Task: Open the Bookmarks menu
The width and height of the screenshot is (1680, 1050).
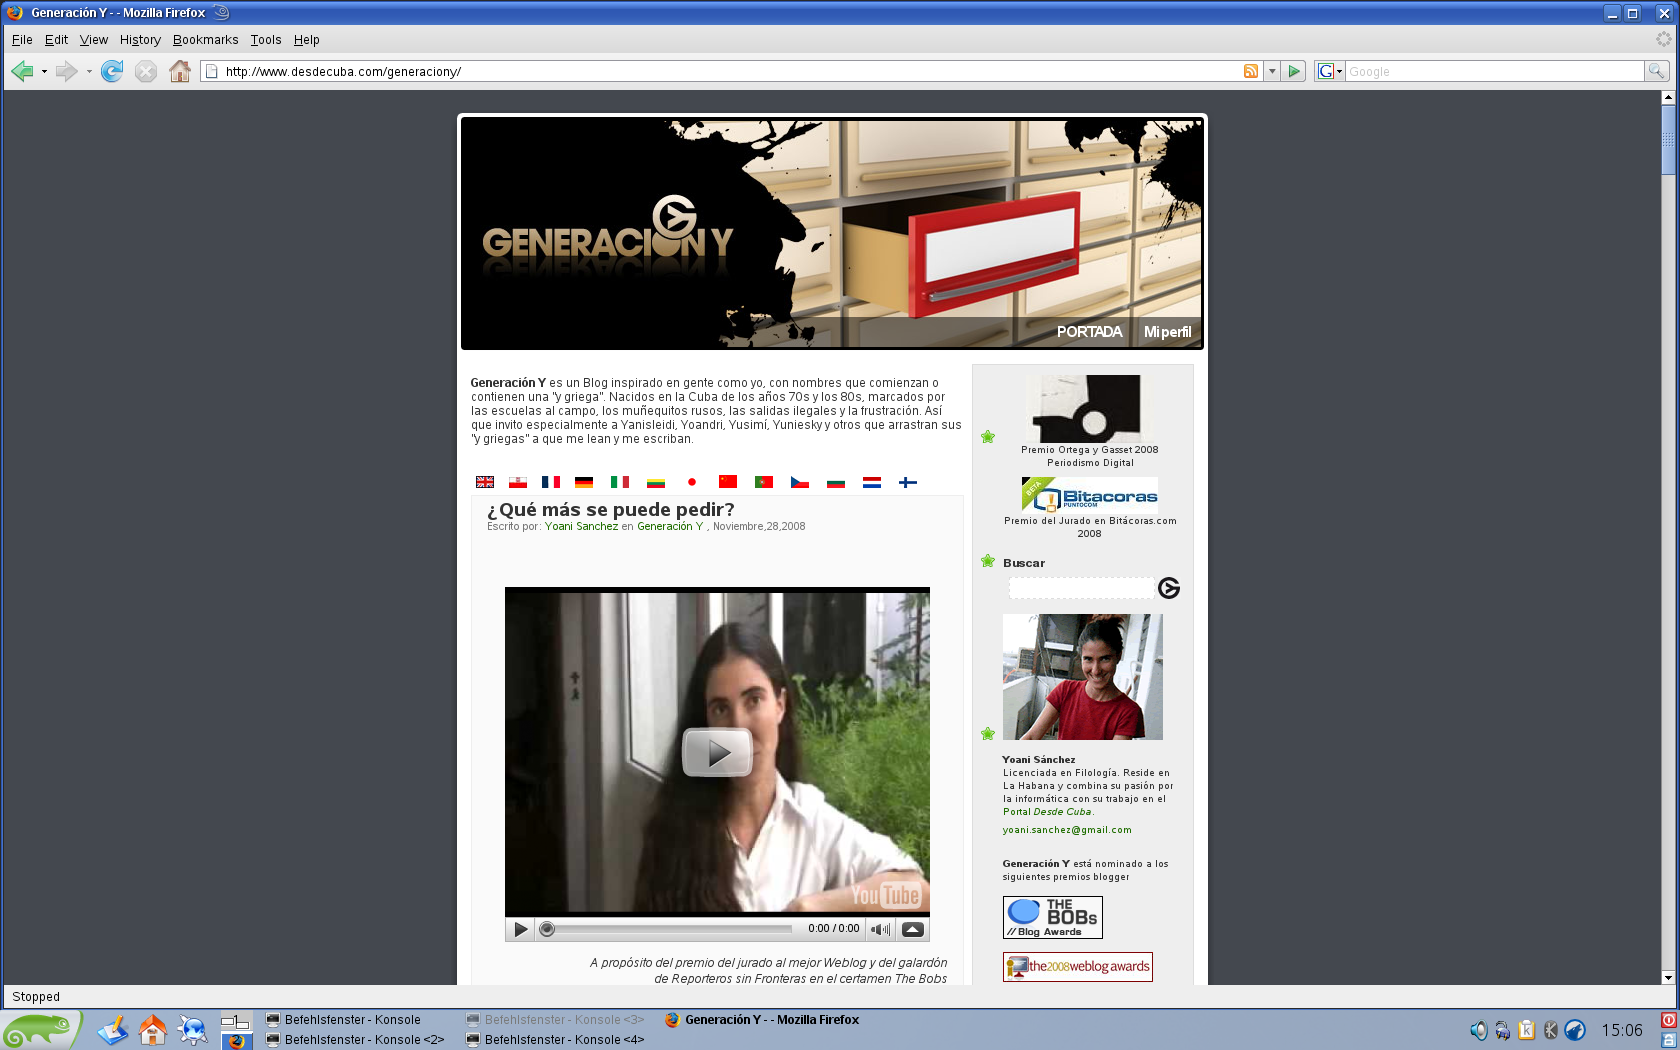Action: click(x=205, y=40)
